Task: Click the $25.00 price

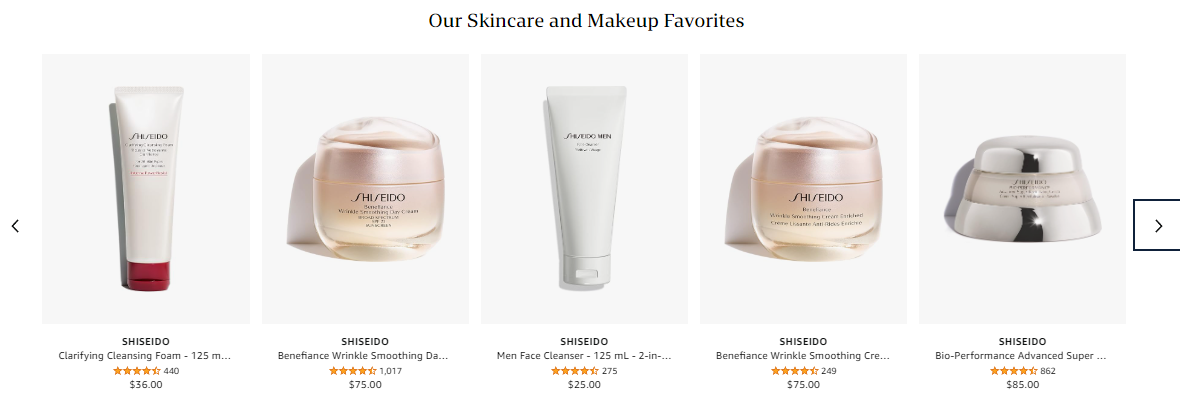Action: (x=584, y=385)
